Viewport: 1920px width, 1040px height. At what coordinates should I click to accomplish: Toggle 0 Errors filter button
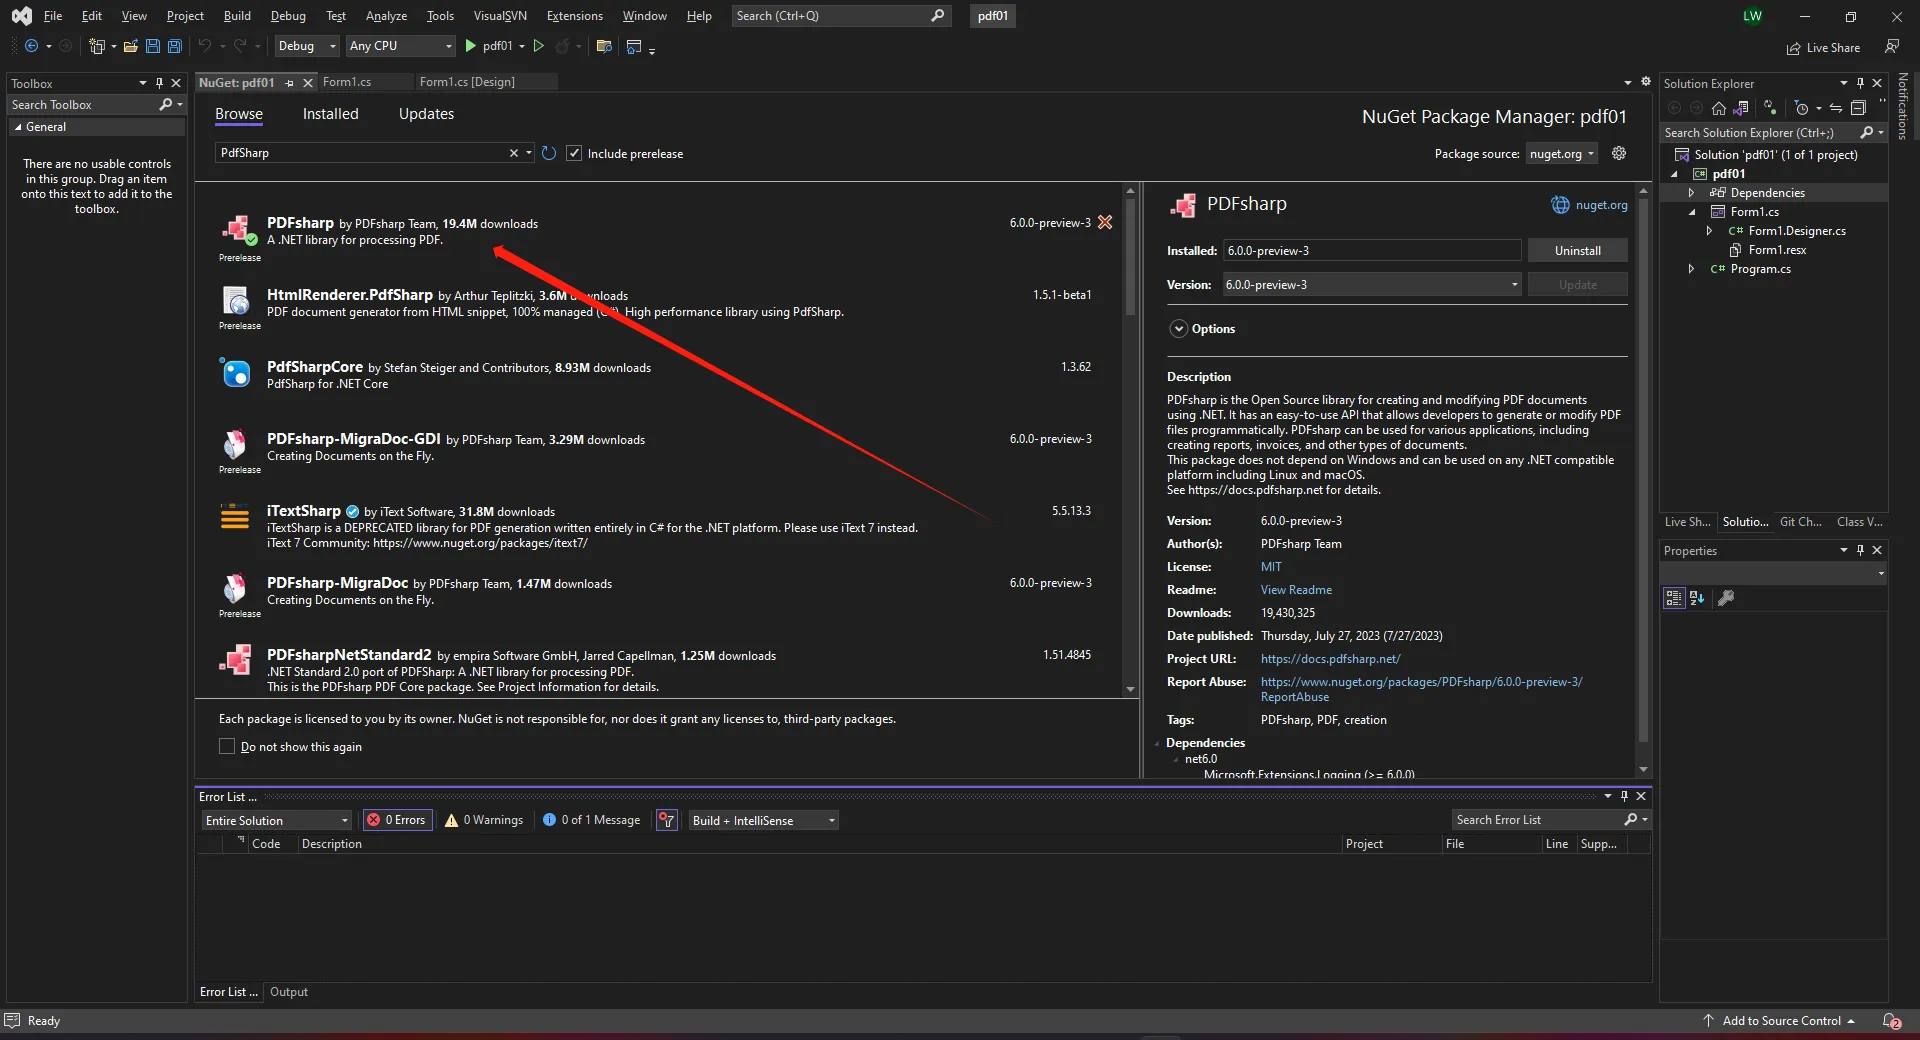398,820
